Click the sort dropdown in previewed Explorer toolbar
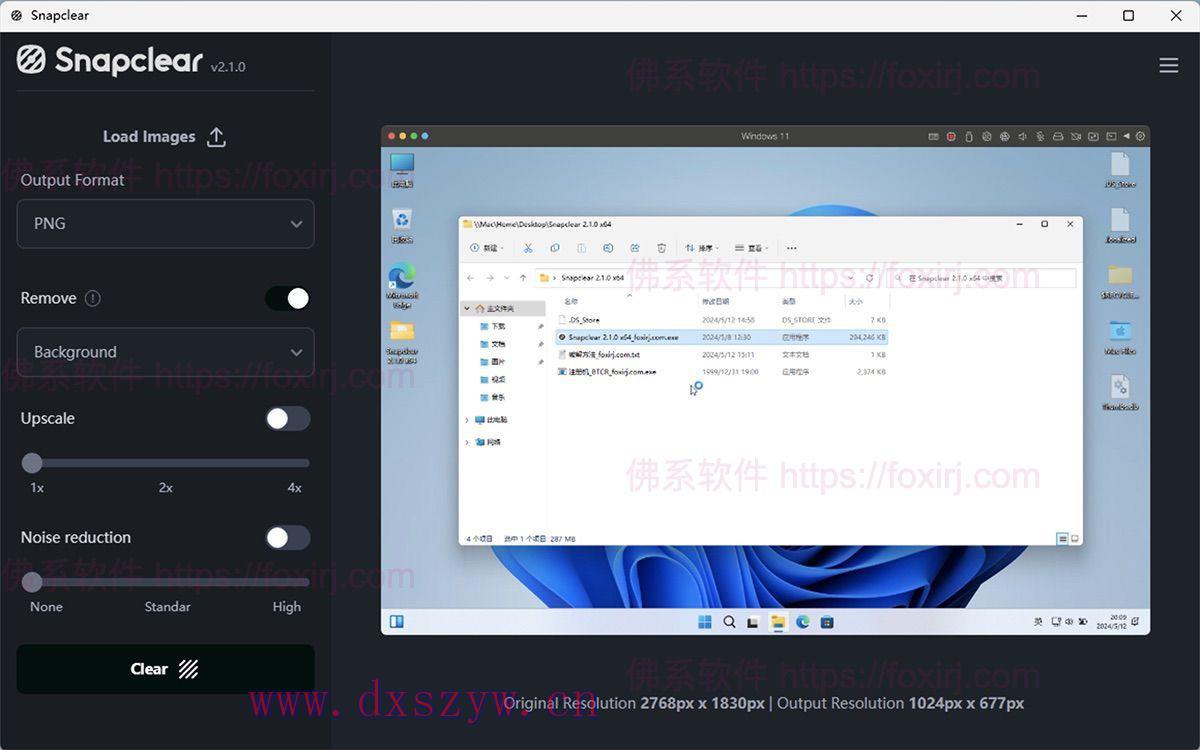The width and height of the screenshot is (1200, 750). coord(702,248)
